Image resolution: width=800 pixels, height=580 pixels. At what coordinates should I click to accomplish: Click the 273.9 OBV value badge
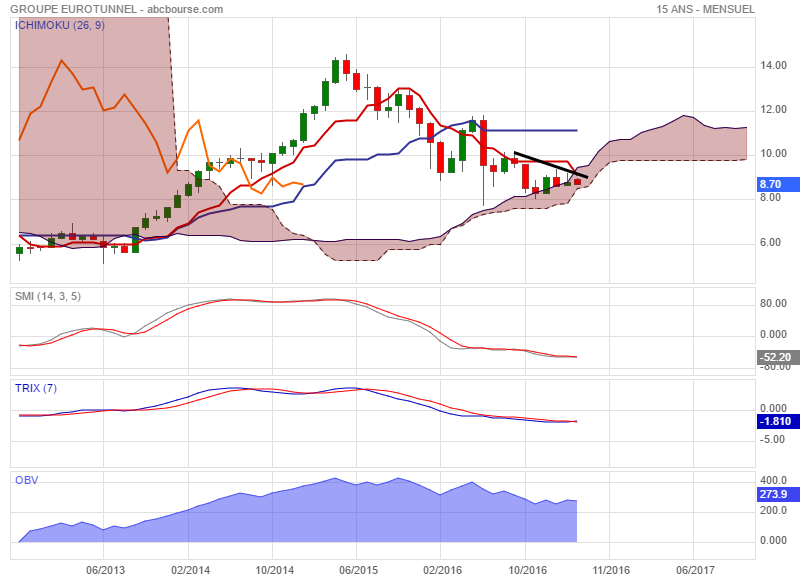[x=778, y=494]
